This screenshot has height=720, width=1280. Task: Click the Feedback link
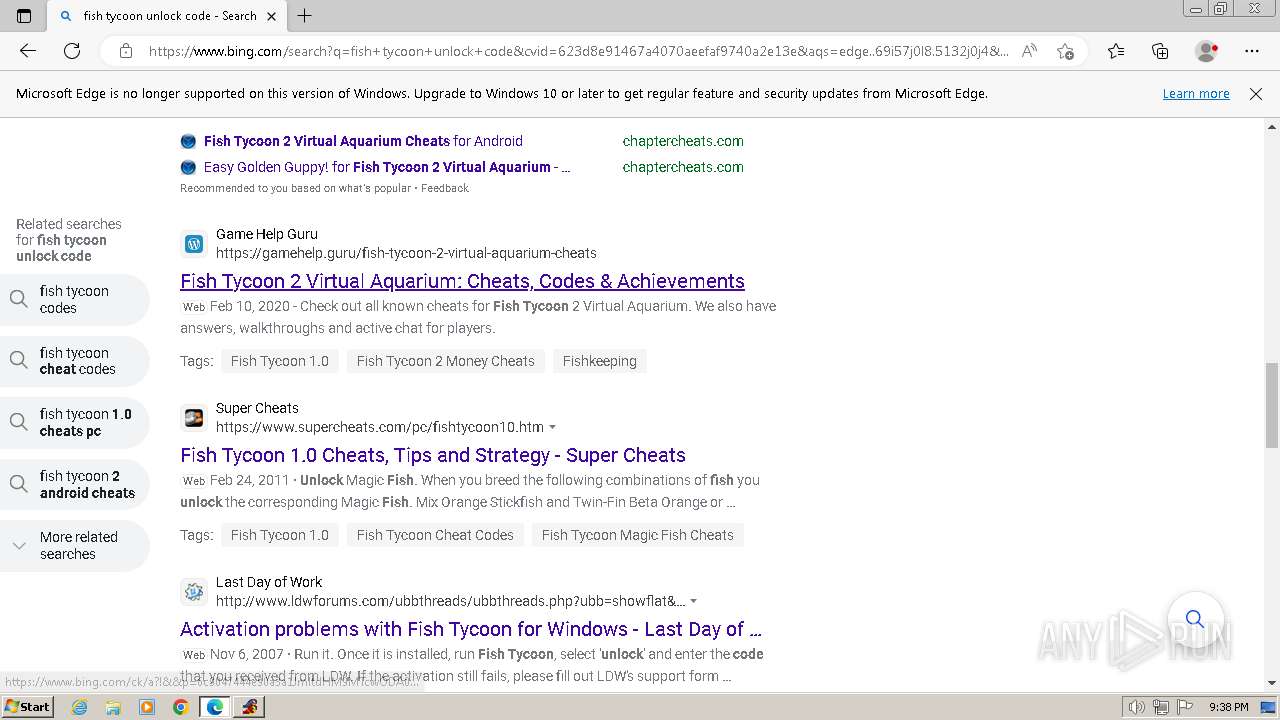click(445, 188)
